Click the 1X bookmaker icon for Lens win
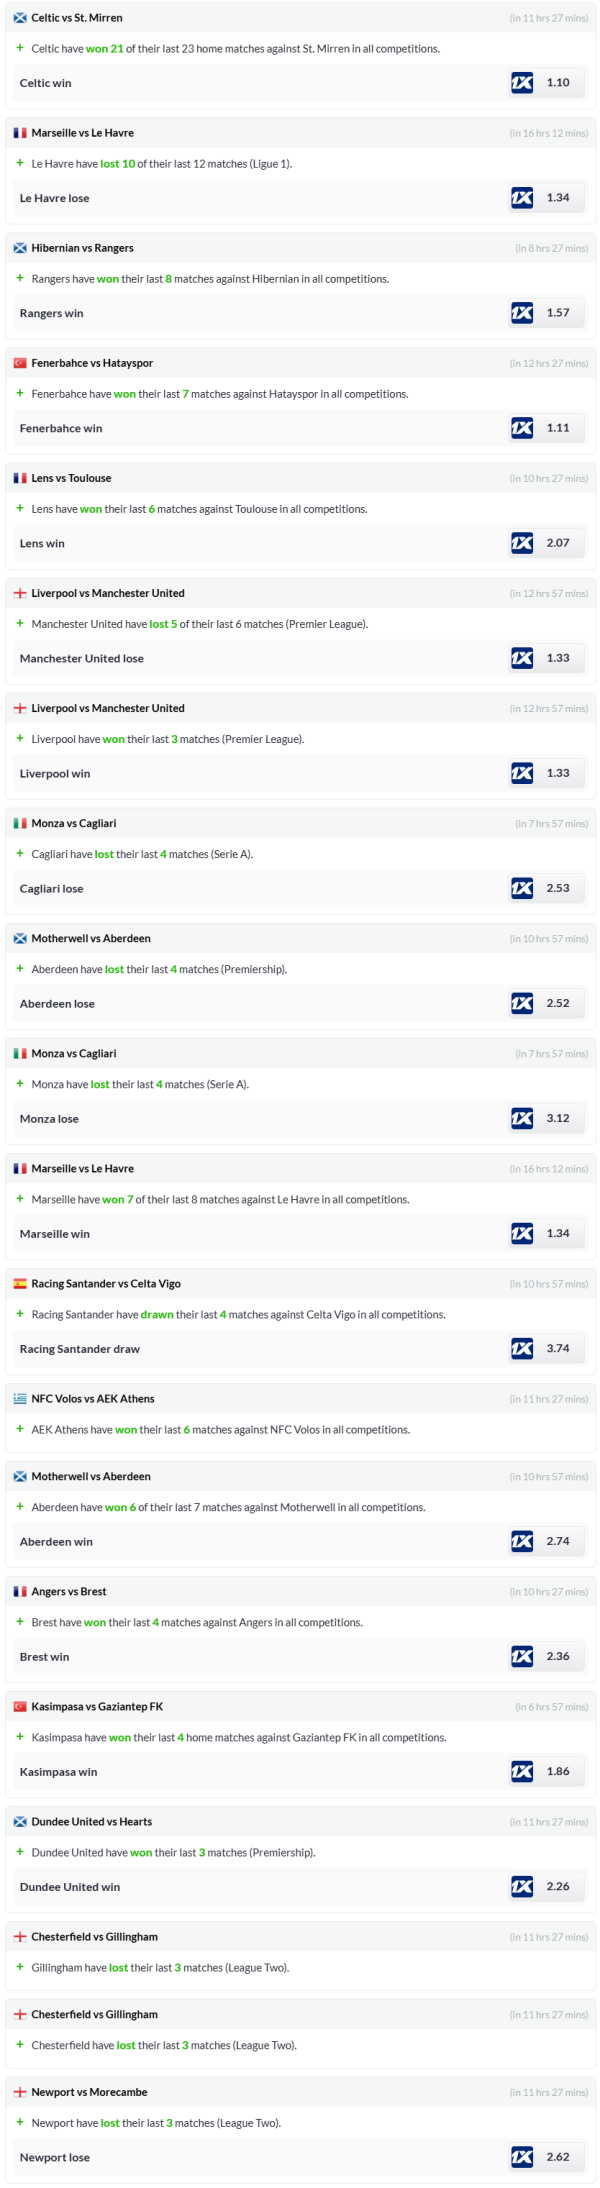600x2188 pixels. 522,543
